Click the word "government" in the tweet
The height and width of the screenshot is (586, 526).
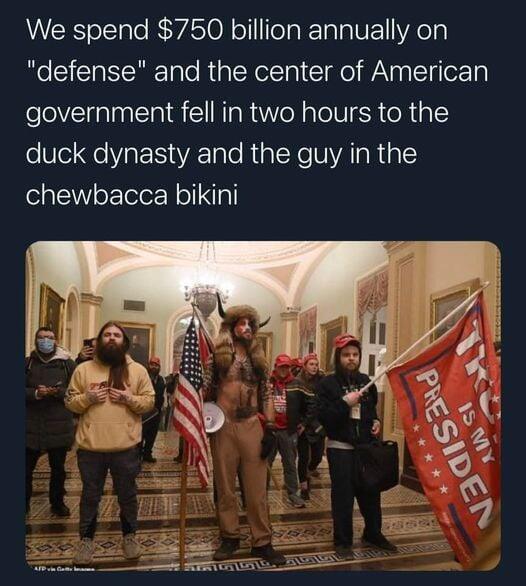pyautogui.click(x=99, y=113)
